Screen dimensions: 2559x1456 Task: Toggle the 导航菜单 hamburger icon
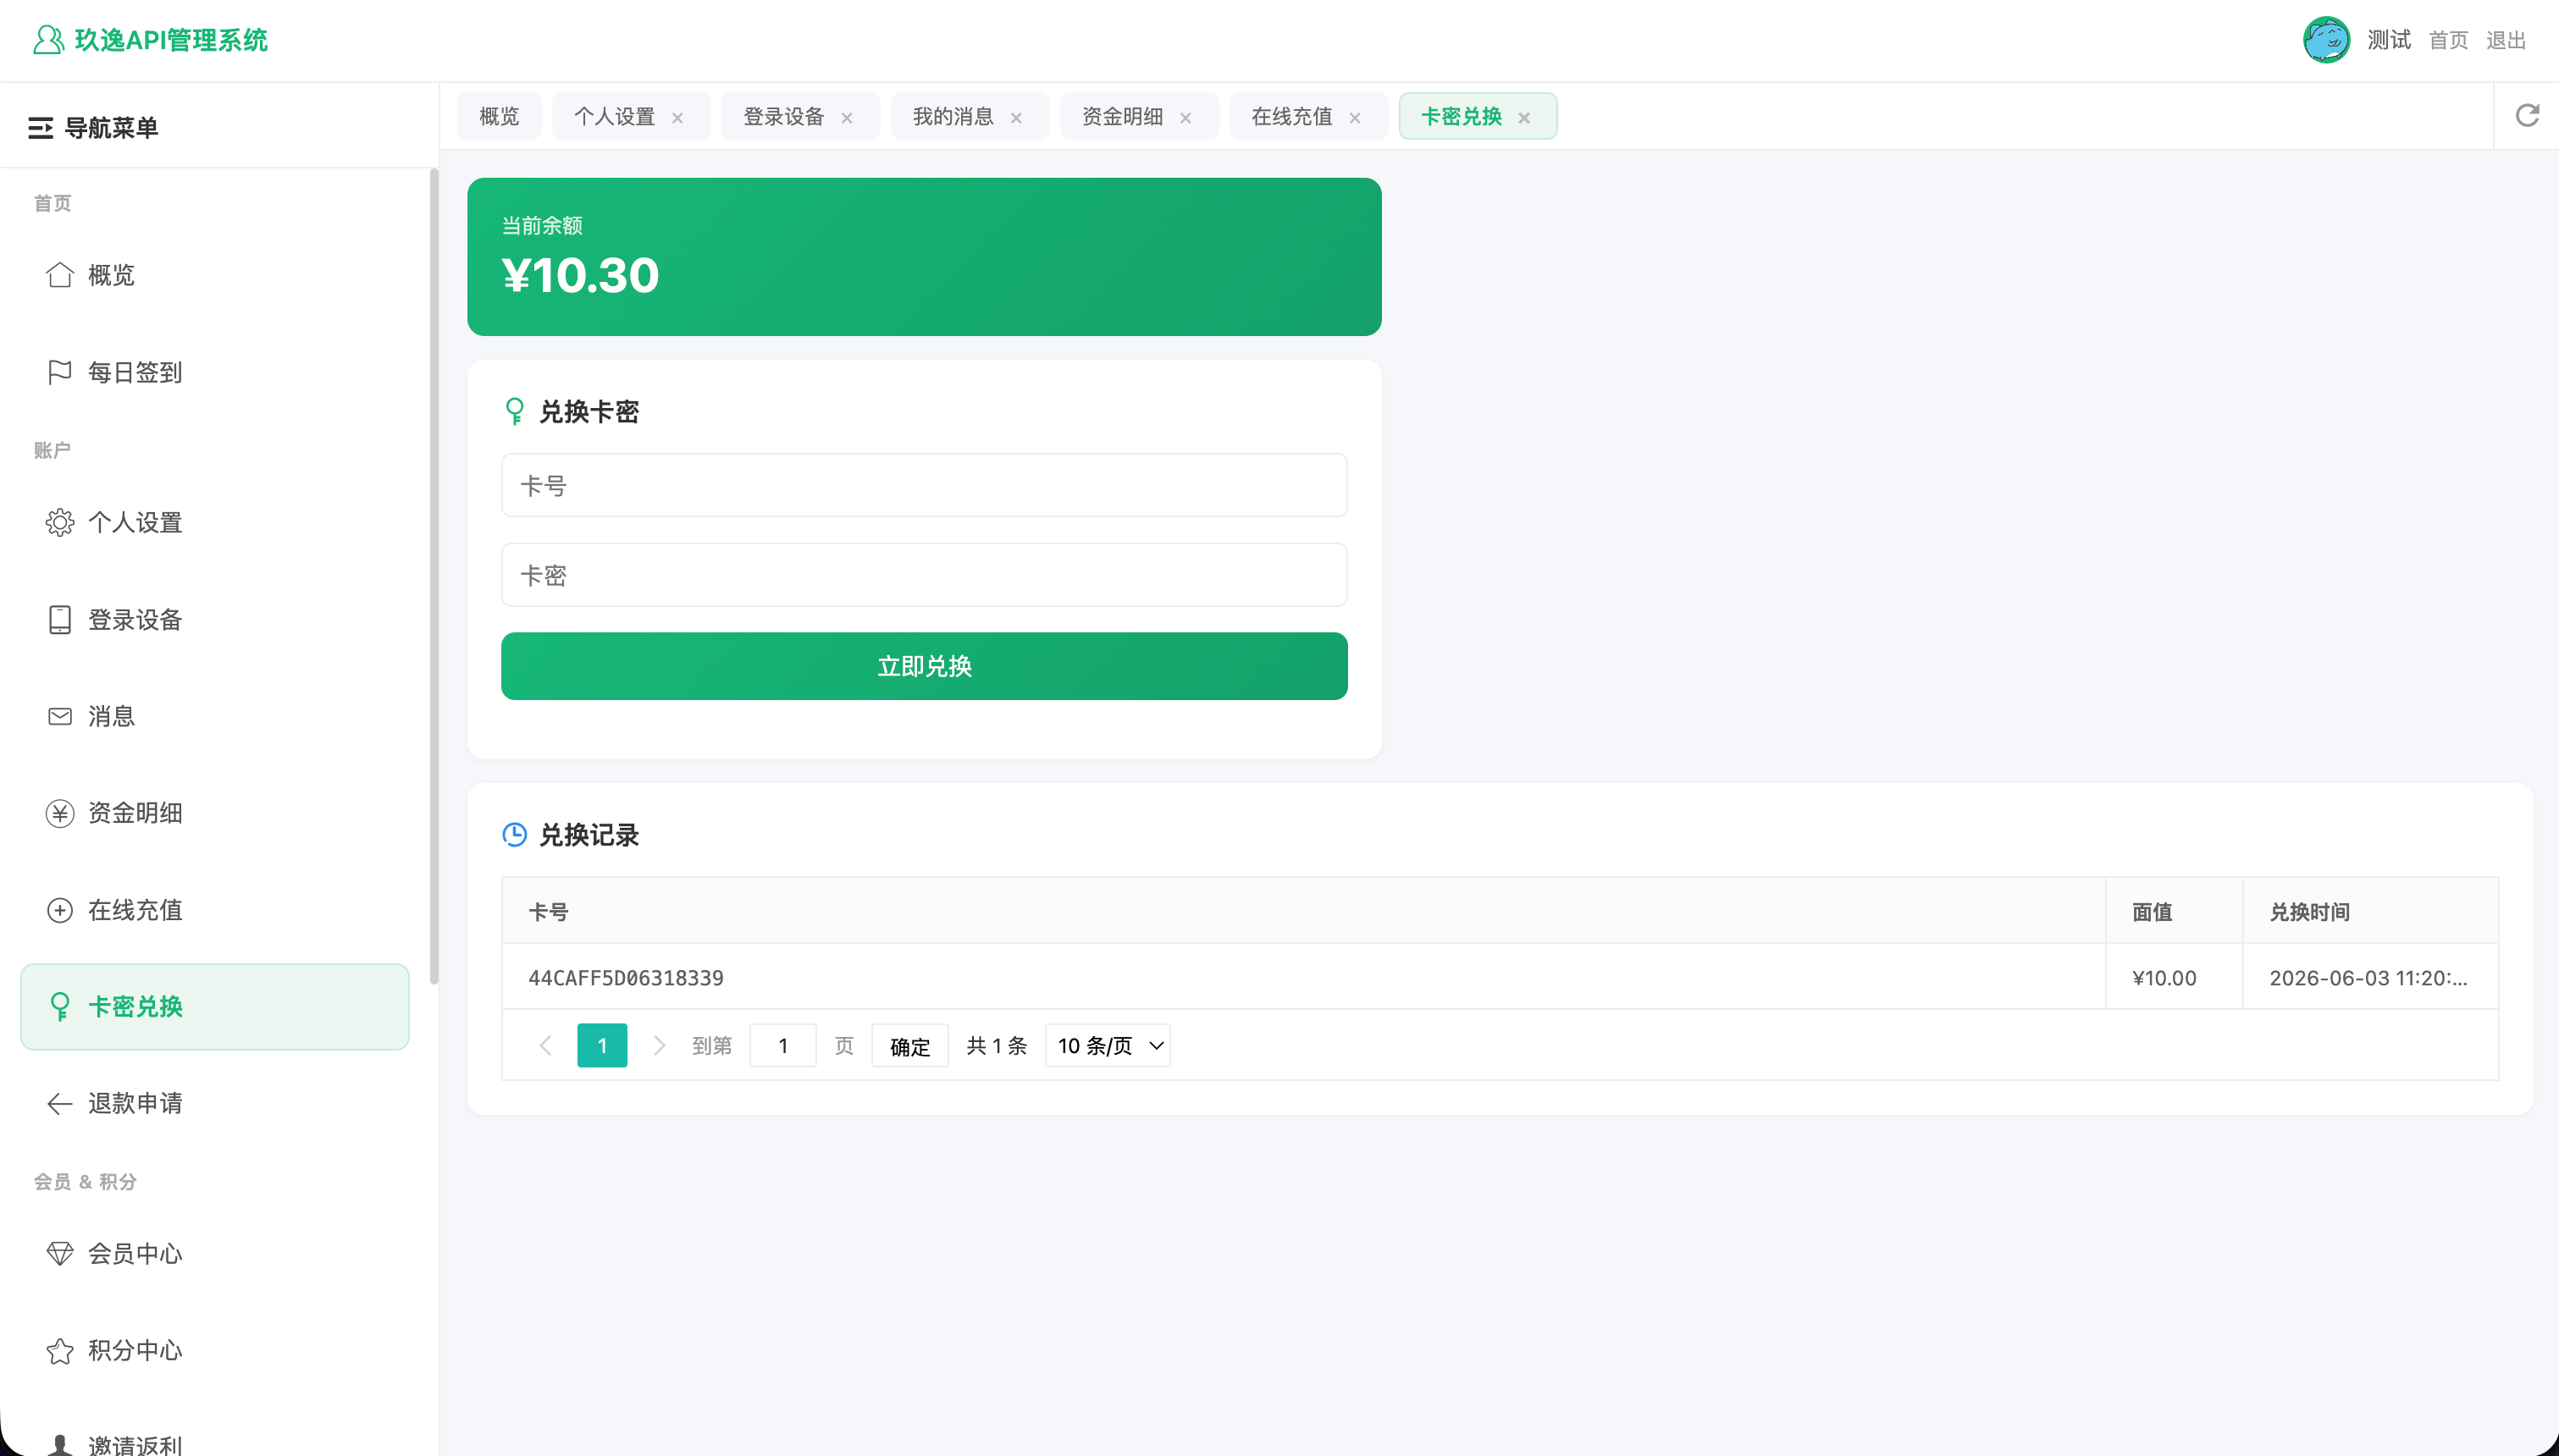[x=40, y=128]
